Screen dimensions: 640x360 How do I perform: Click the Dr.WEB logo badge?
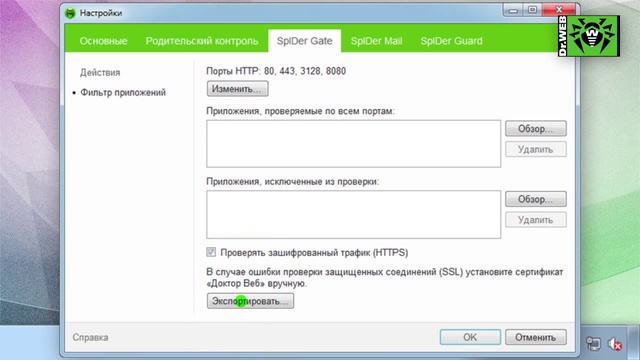[x=589, y=36]
